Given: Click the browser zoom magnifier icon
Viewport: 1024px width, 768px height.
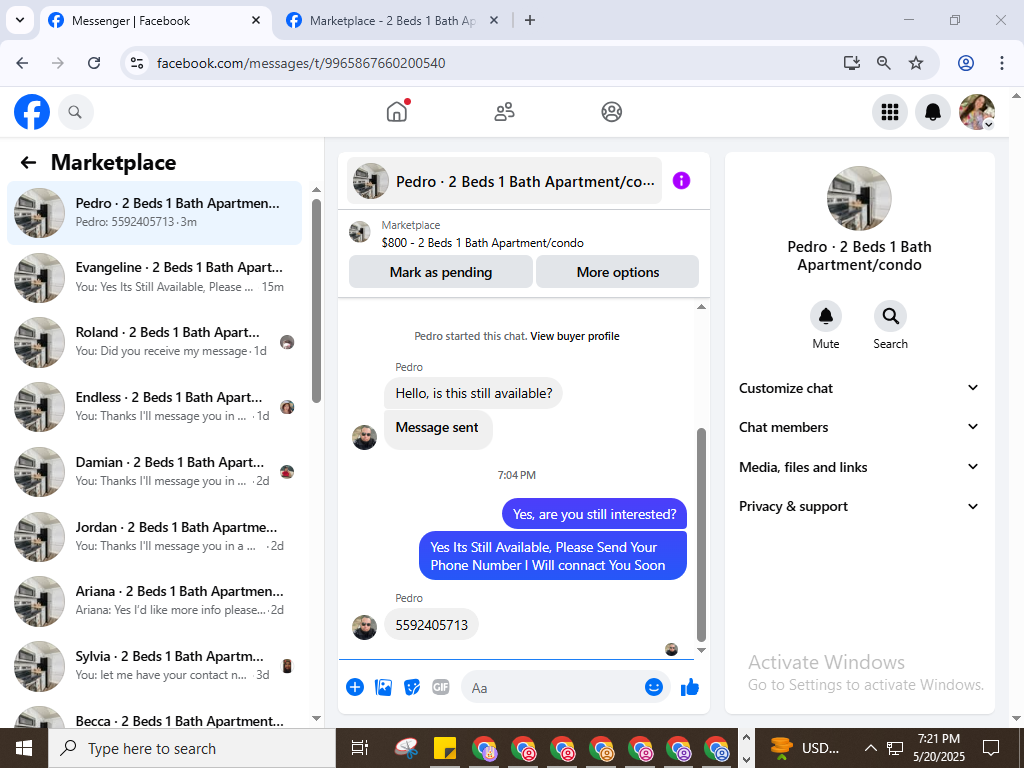Looking at the screenshot, I should click(884, 63).
